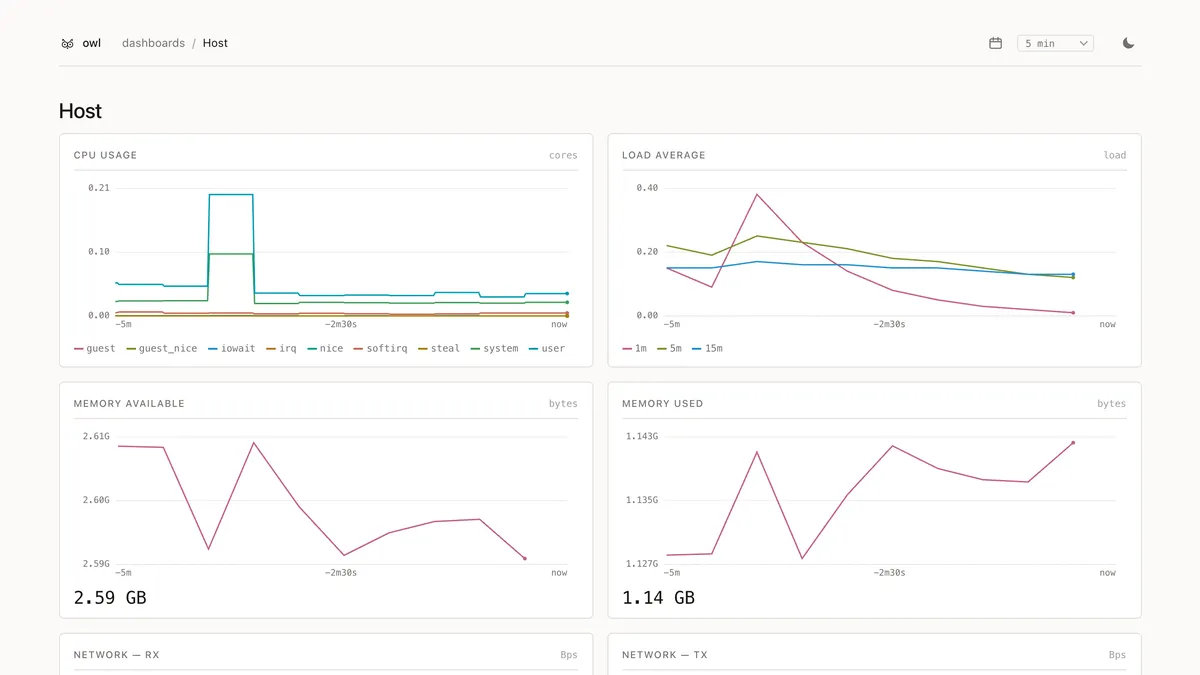This screenshot has width=1200, height=675.
Task: Click the Bps unit on Network RX panel
Action: (569, 655)
